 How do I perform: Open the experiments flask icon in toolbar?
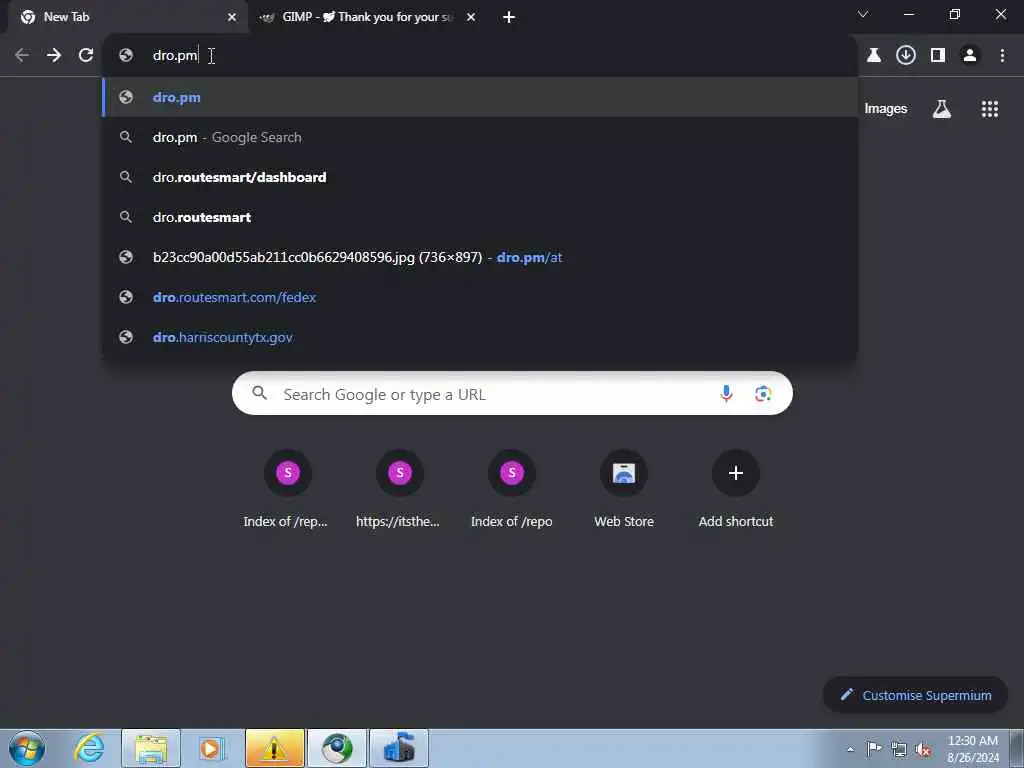[874, 56]
